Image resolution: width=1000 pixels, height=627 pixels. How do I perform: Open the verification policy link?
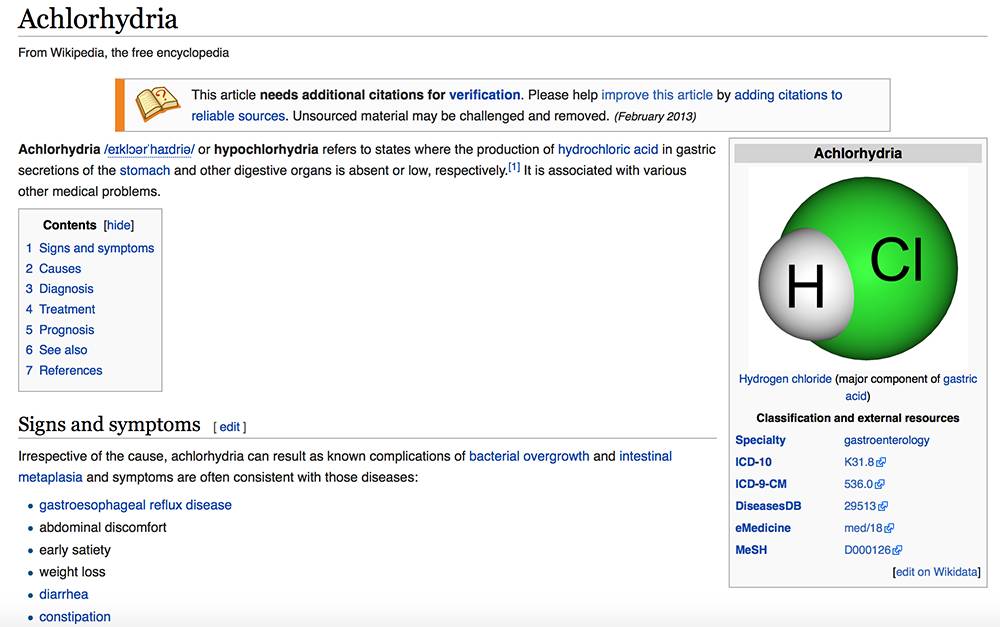(x=485, y=95)
